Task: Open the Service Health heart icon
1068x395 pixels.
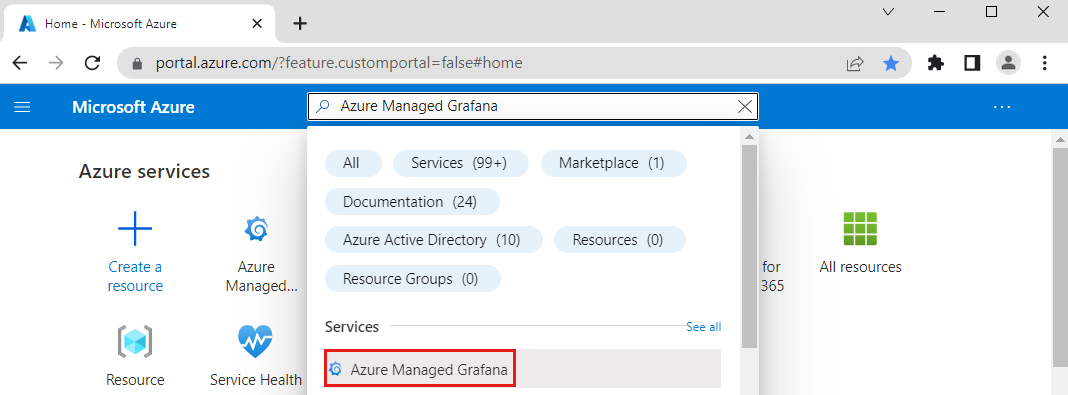Action: click(255, 342)
